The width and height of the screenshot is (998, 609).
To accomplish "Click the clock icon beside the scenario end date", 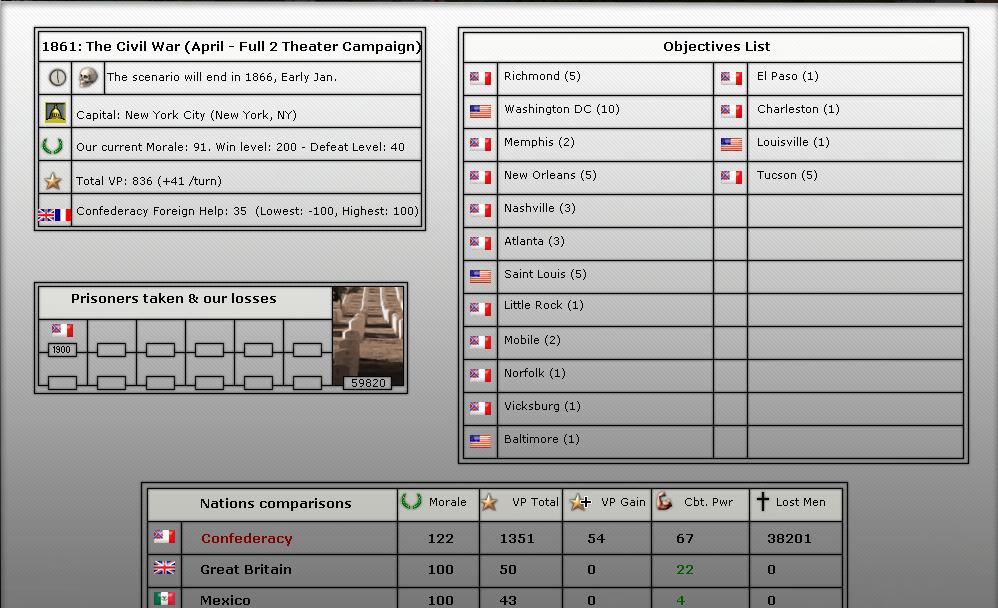I will point(56,78).
